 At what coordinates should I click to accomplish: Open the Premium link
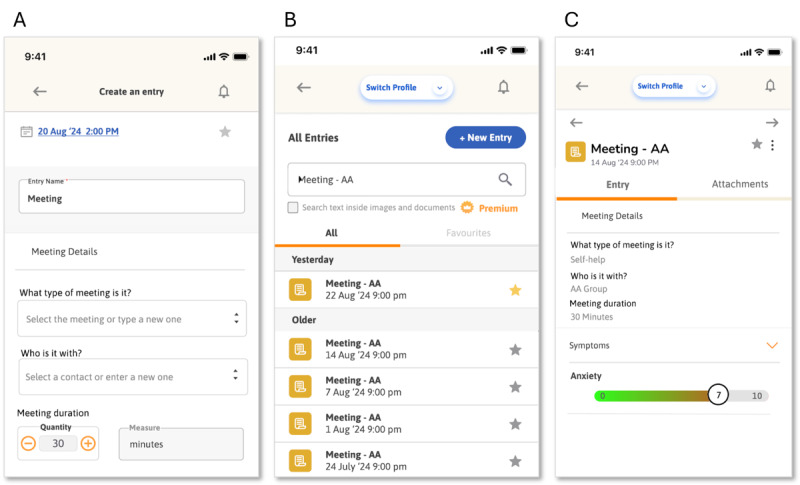tap(498, 208)
